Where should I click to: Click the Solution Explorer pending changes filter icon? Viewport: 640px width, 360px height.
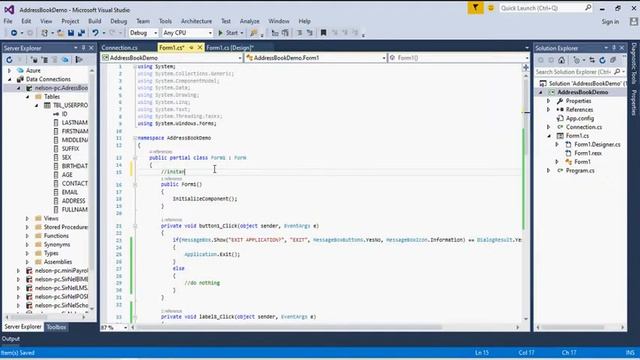[577, 60]
